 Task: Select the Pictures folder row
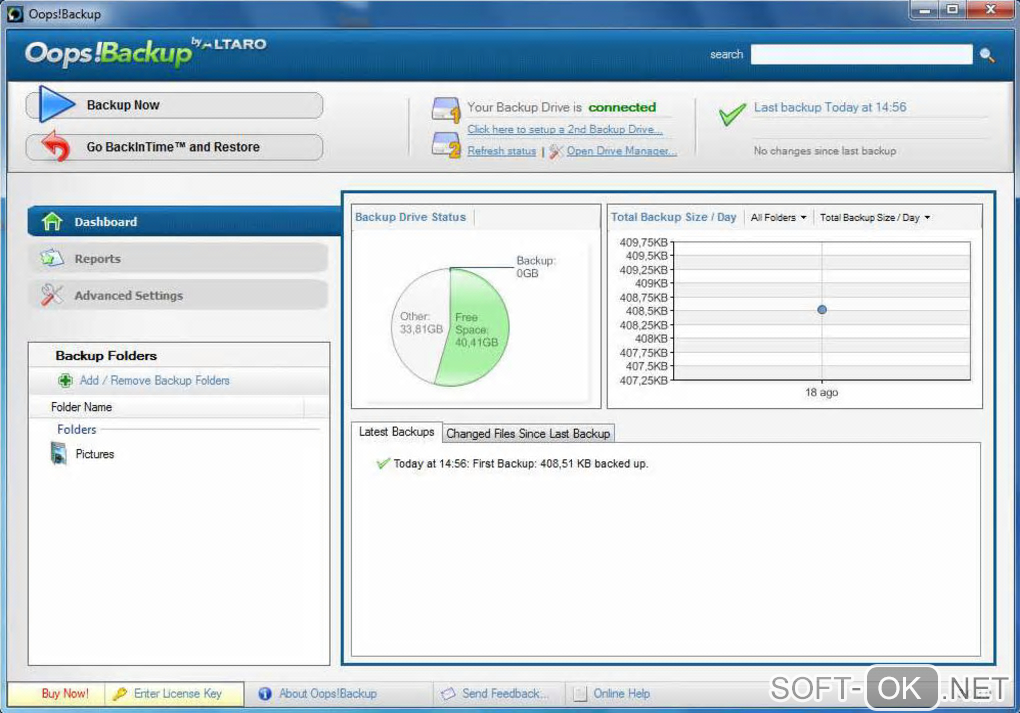[179, 454]
